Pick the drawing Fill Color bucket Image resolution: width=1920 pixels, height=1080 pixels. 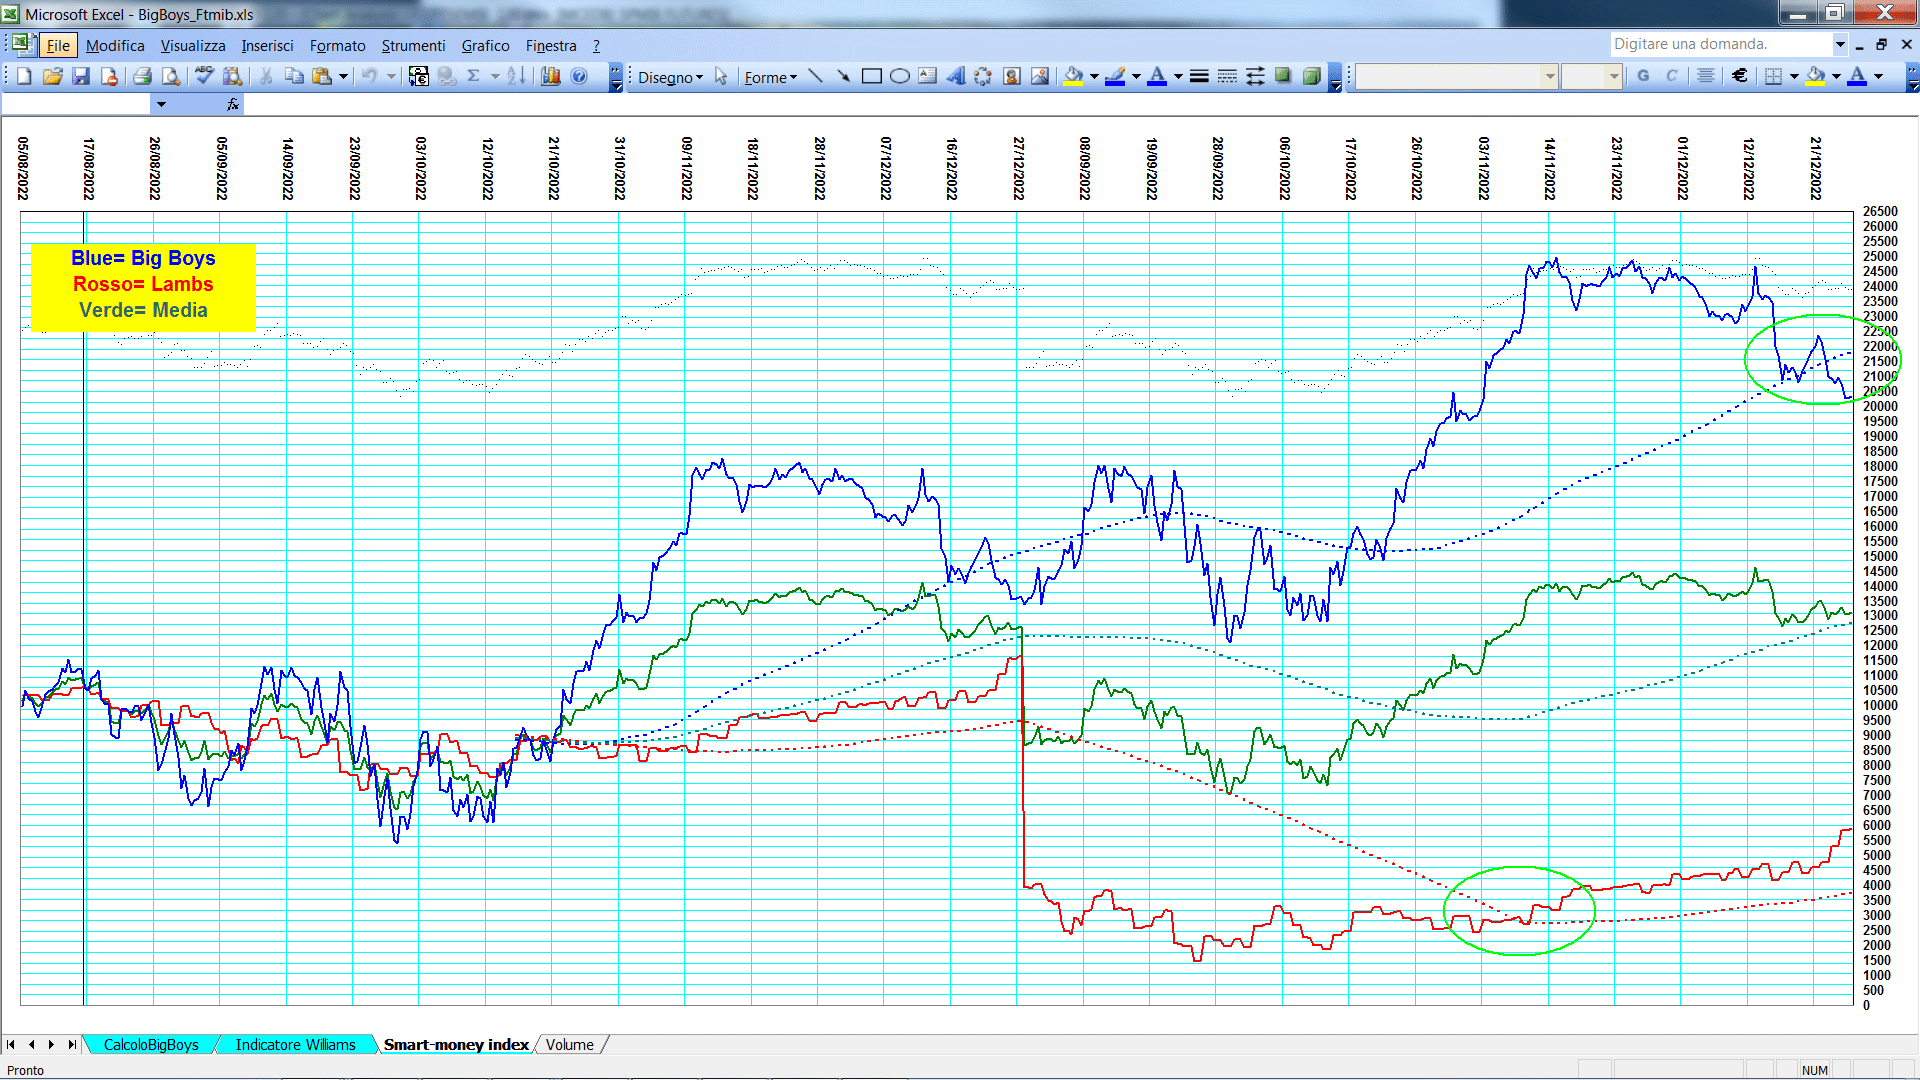point(1074,76)
